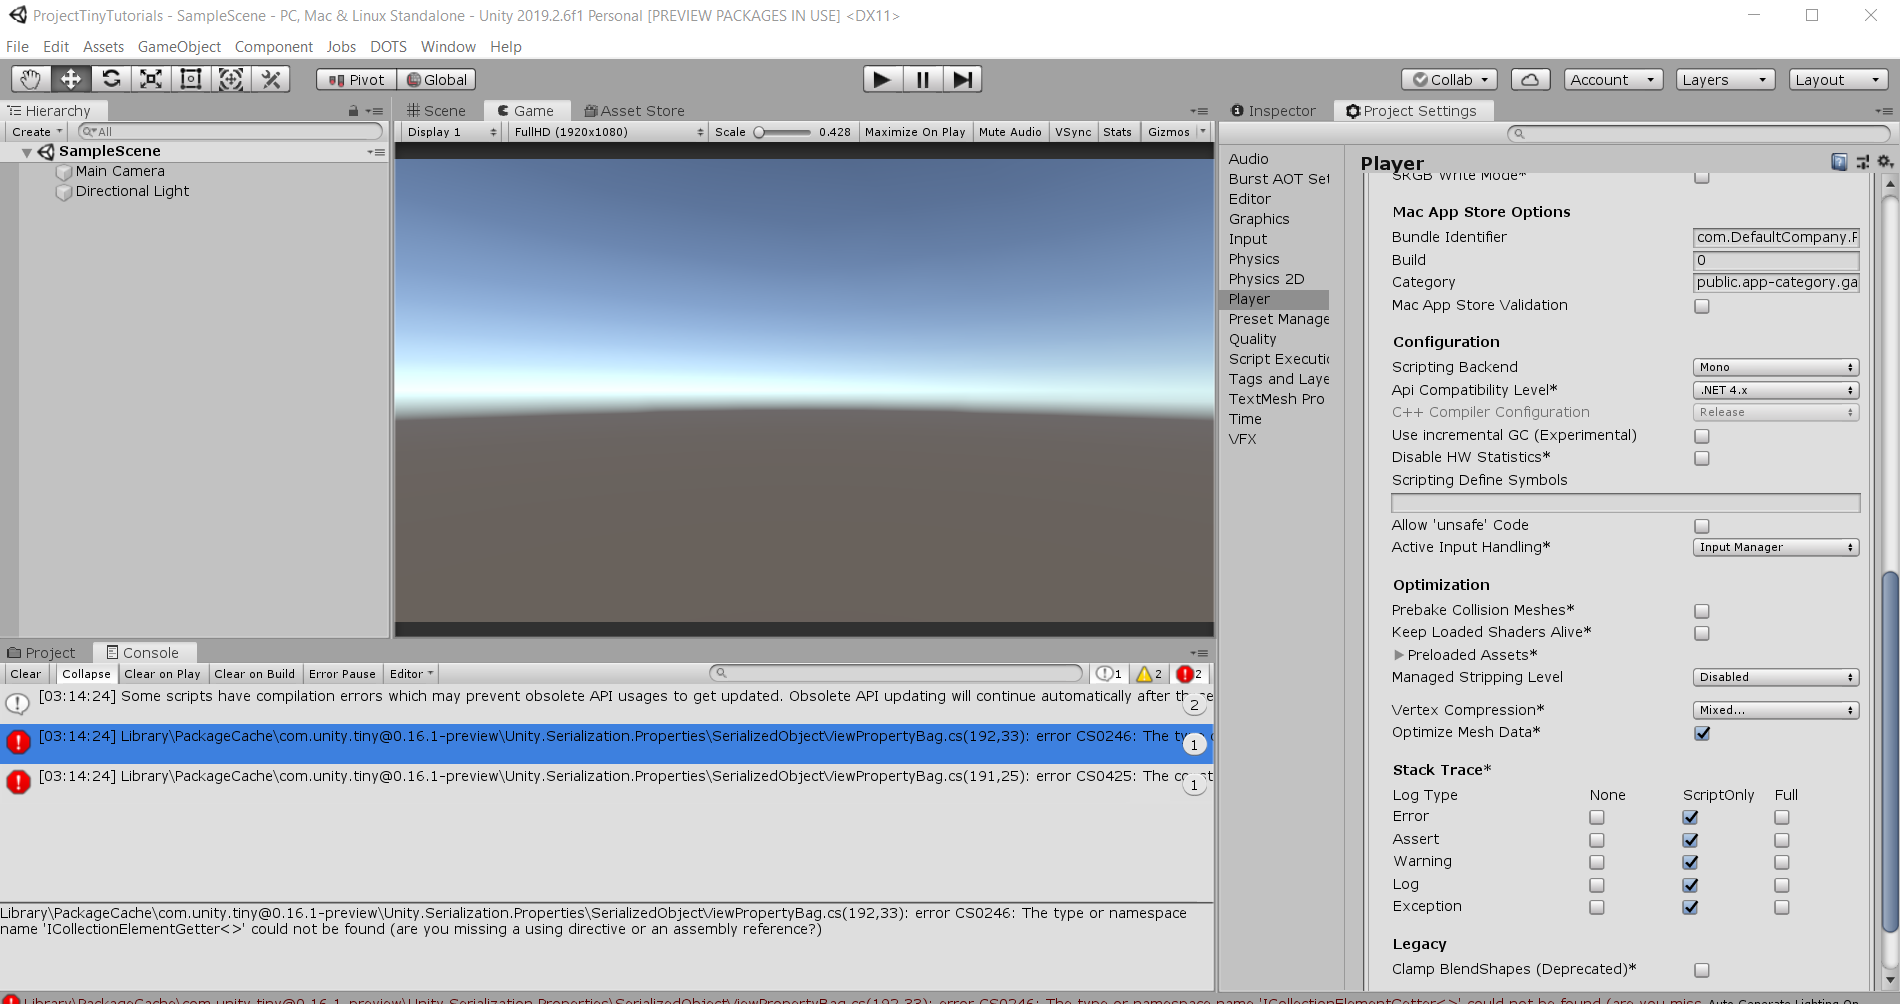The height and width of the screenshot is (1004, 1900).
Task: Expand Preloaded Assets section
Action: point(1399,655)
